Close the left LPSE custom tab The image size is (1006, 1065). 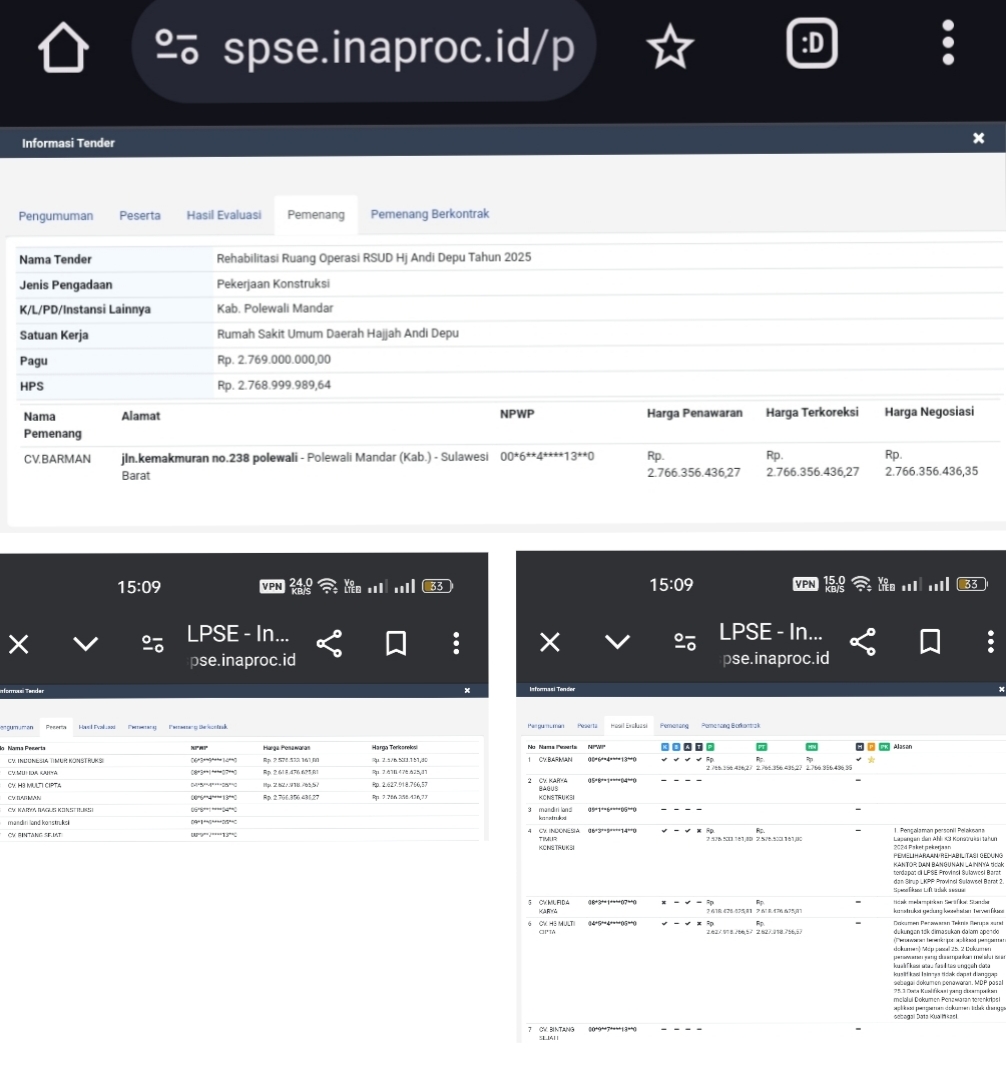pos(18,643)
